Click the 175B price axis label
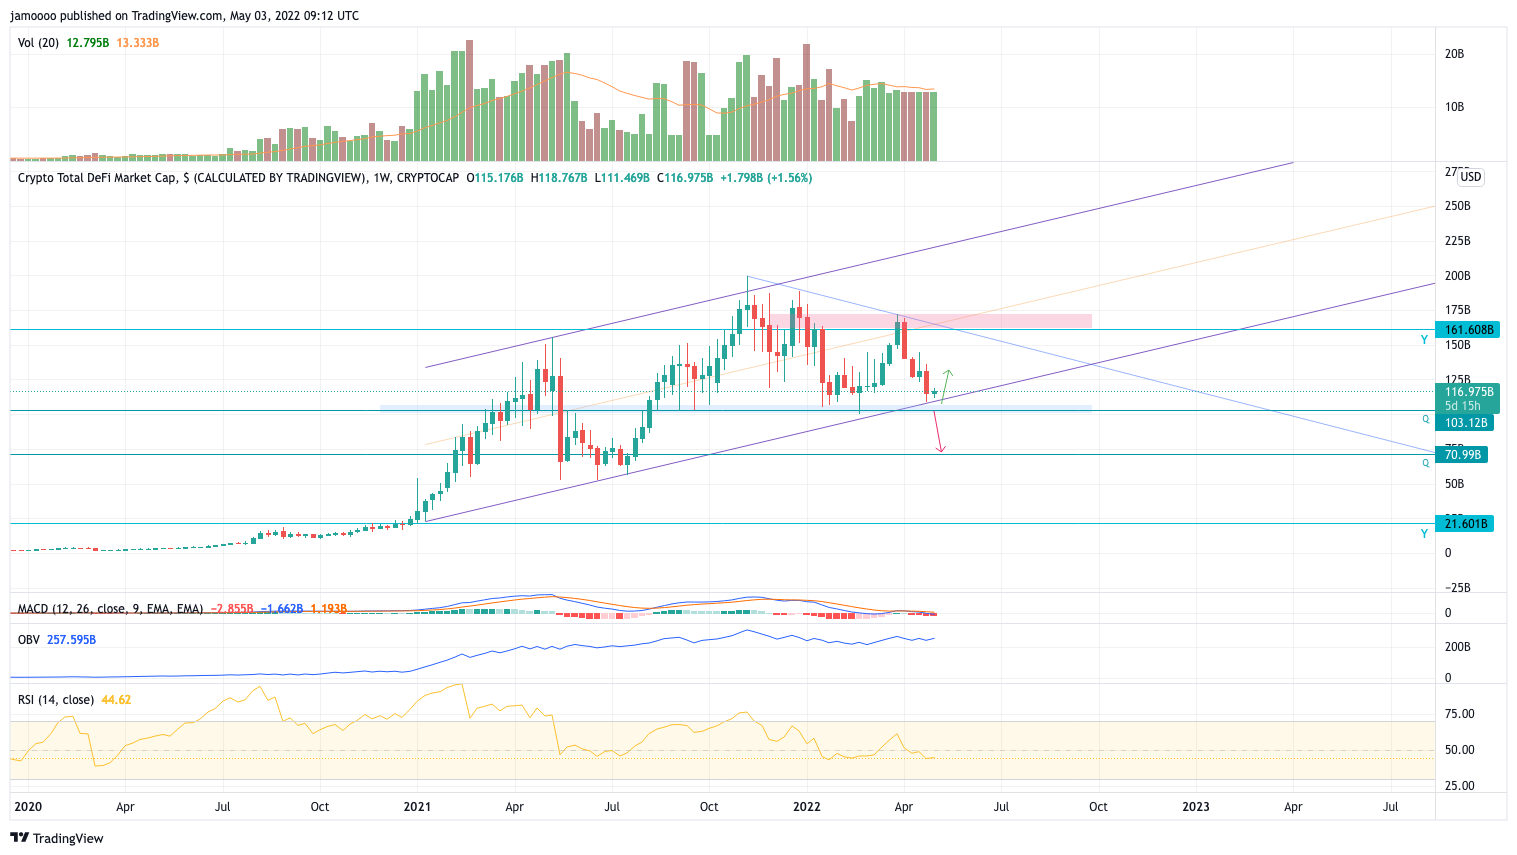 [1457, 310]
